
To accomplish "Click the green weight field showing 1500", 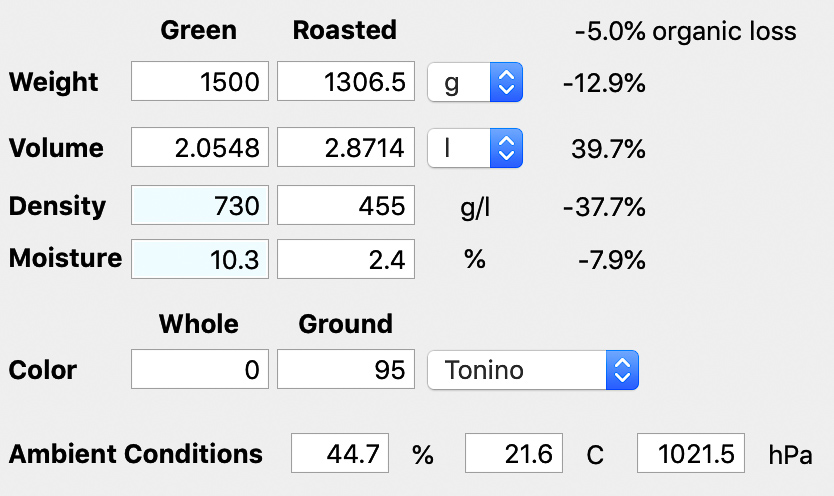I will pyautogui.click(x=200, y=81).
